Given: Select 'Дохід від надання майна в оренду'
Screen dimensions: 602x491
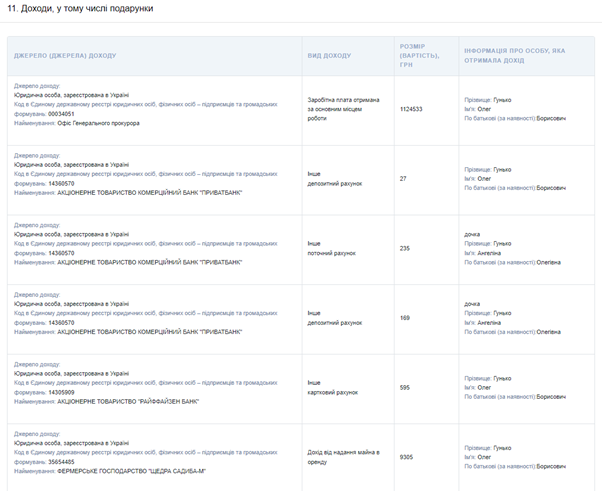Looking at the screenshot, I should point(343,457).
